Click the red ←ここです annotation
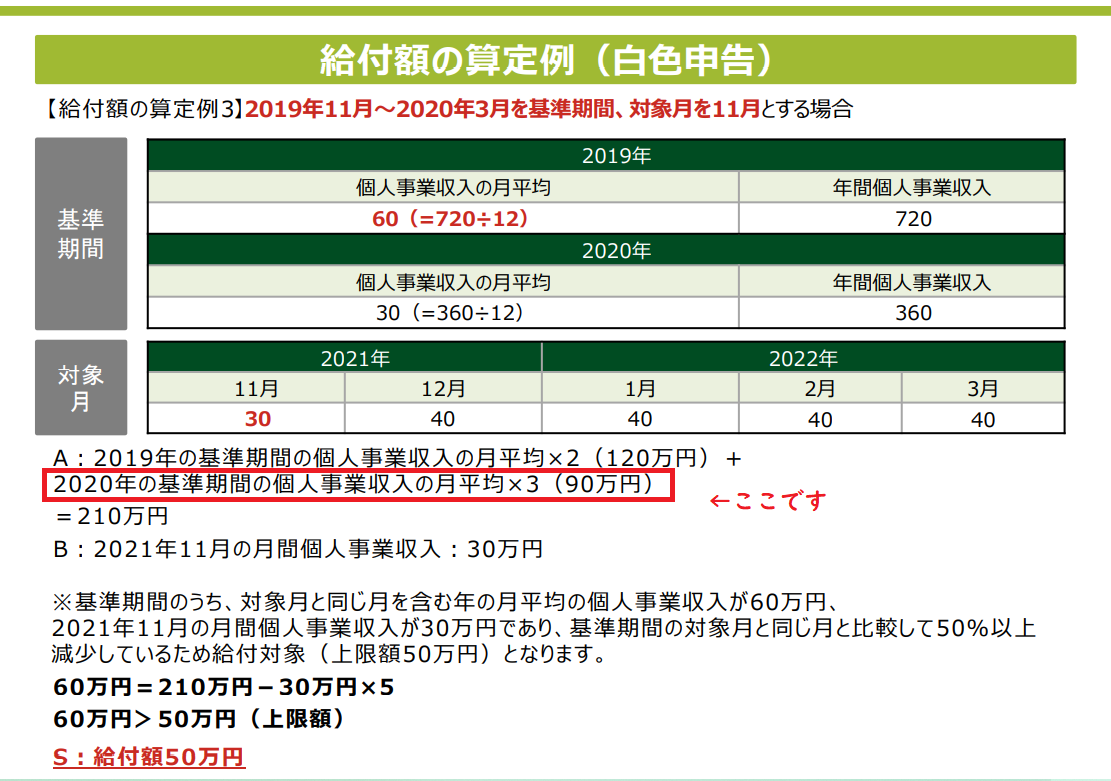Viewport: 1111px width, 781px height. pos(767,501)
